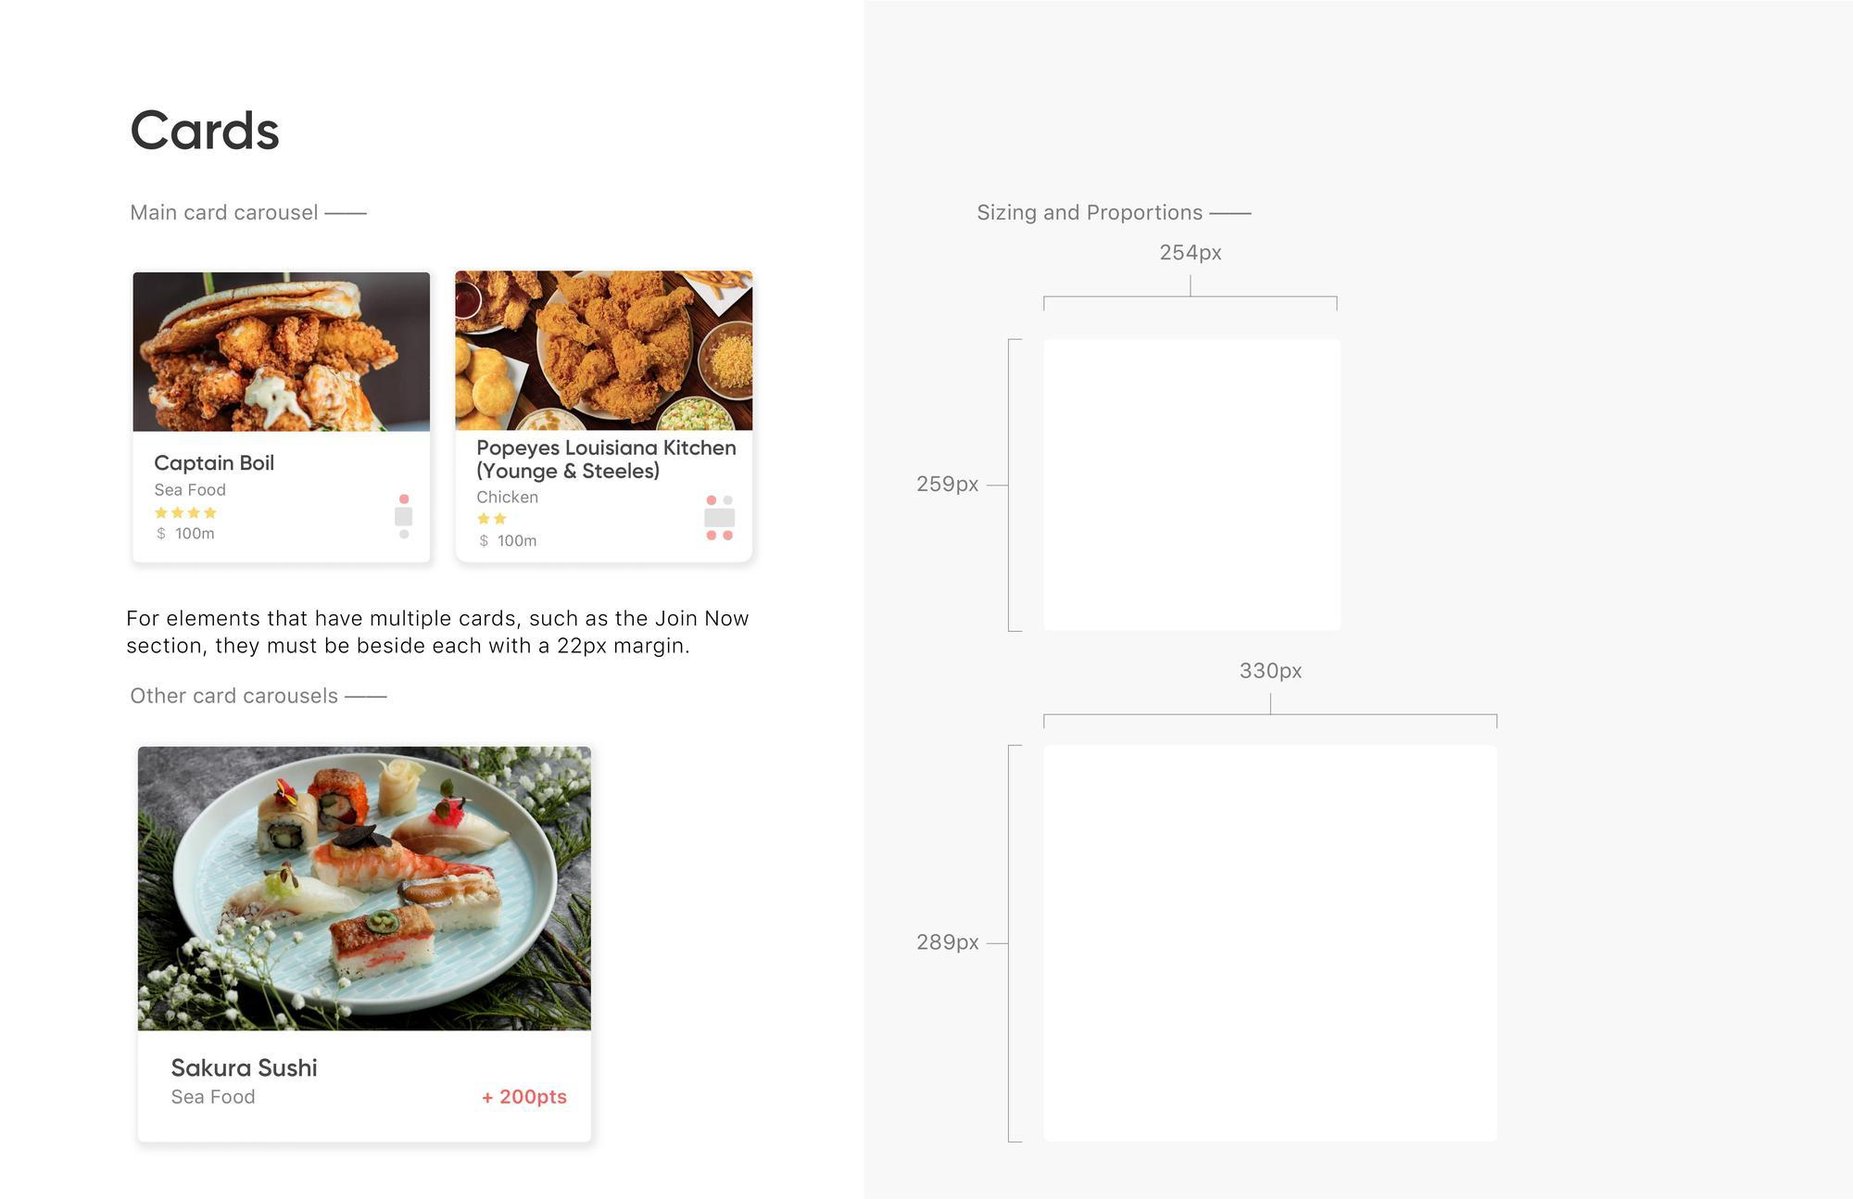Viewport: 1853px width, 1199px height.
Task: Click the 100m distance on Popeyes card
Action: pyautogui.click(x=517, y=541)
